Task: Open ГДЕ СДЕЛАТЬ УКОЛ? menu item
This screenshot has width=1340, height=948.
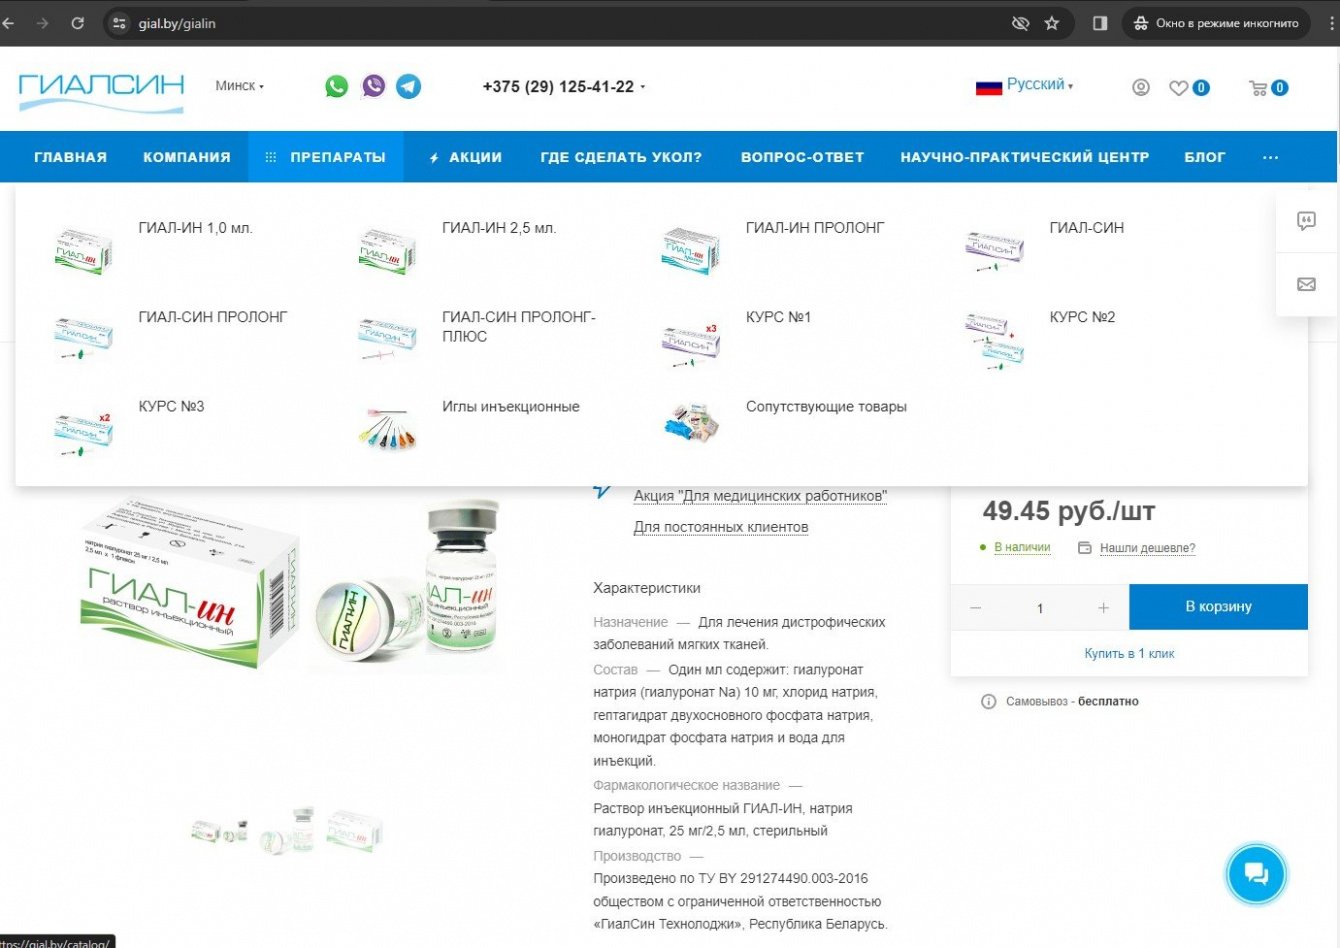Action: point(621,157)
